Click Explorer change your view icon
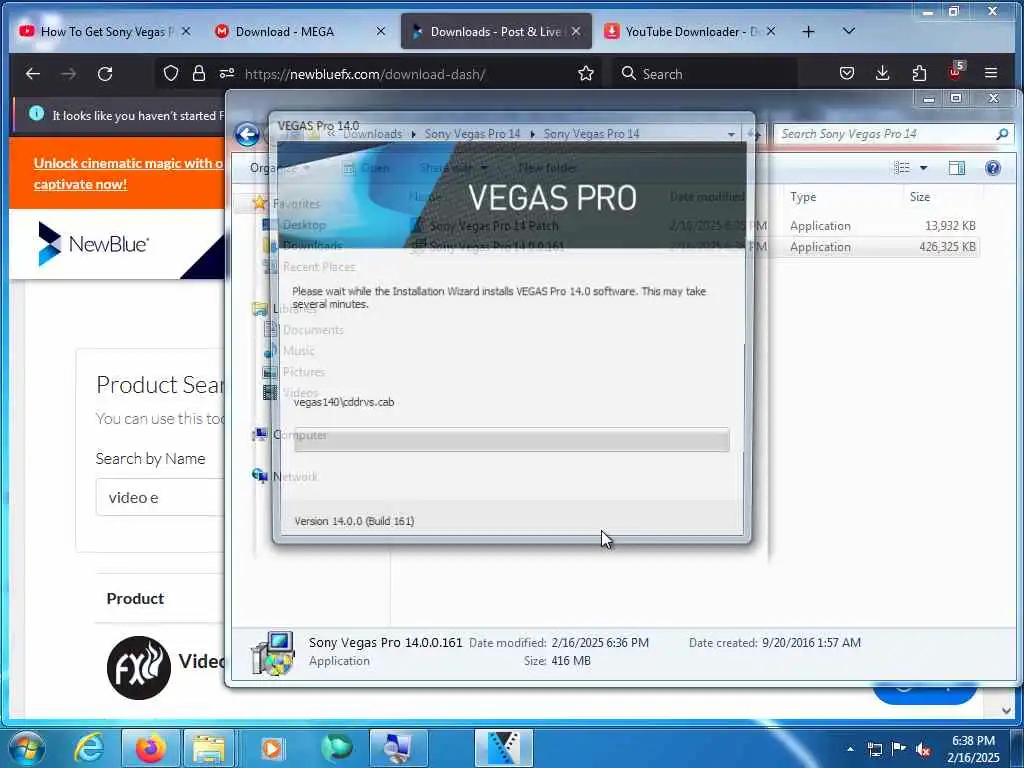The height and width of the screenshot is (768, 1024). click(x=902, y=168)
